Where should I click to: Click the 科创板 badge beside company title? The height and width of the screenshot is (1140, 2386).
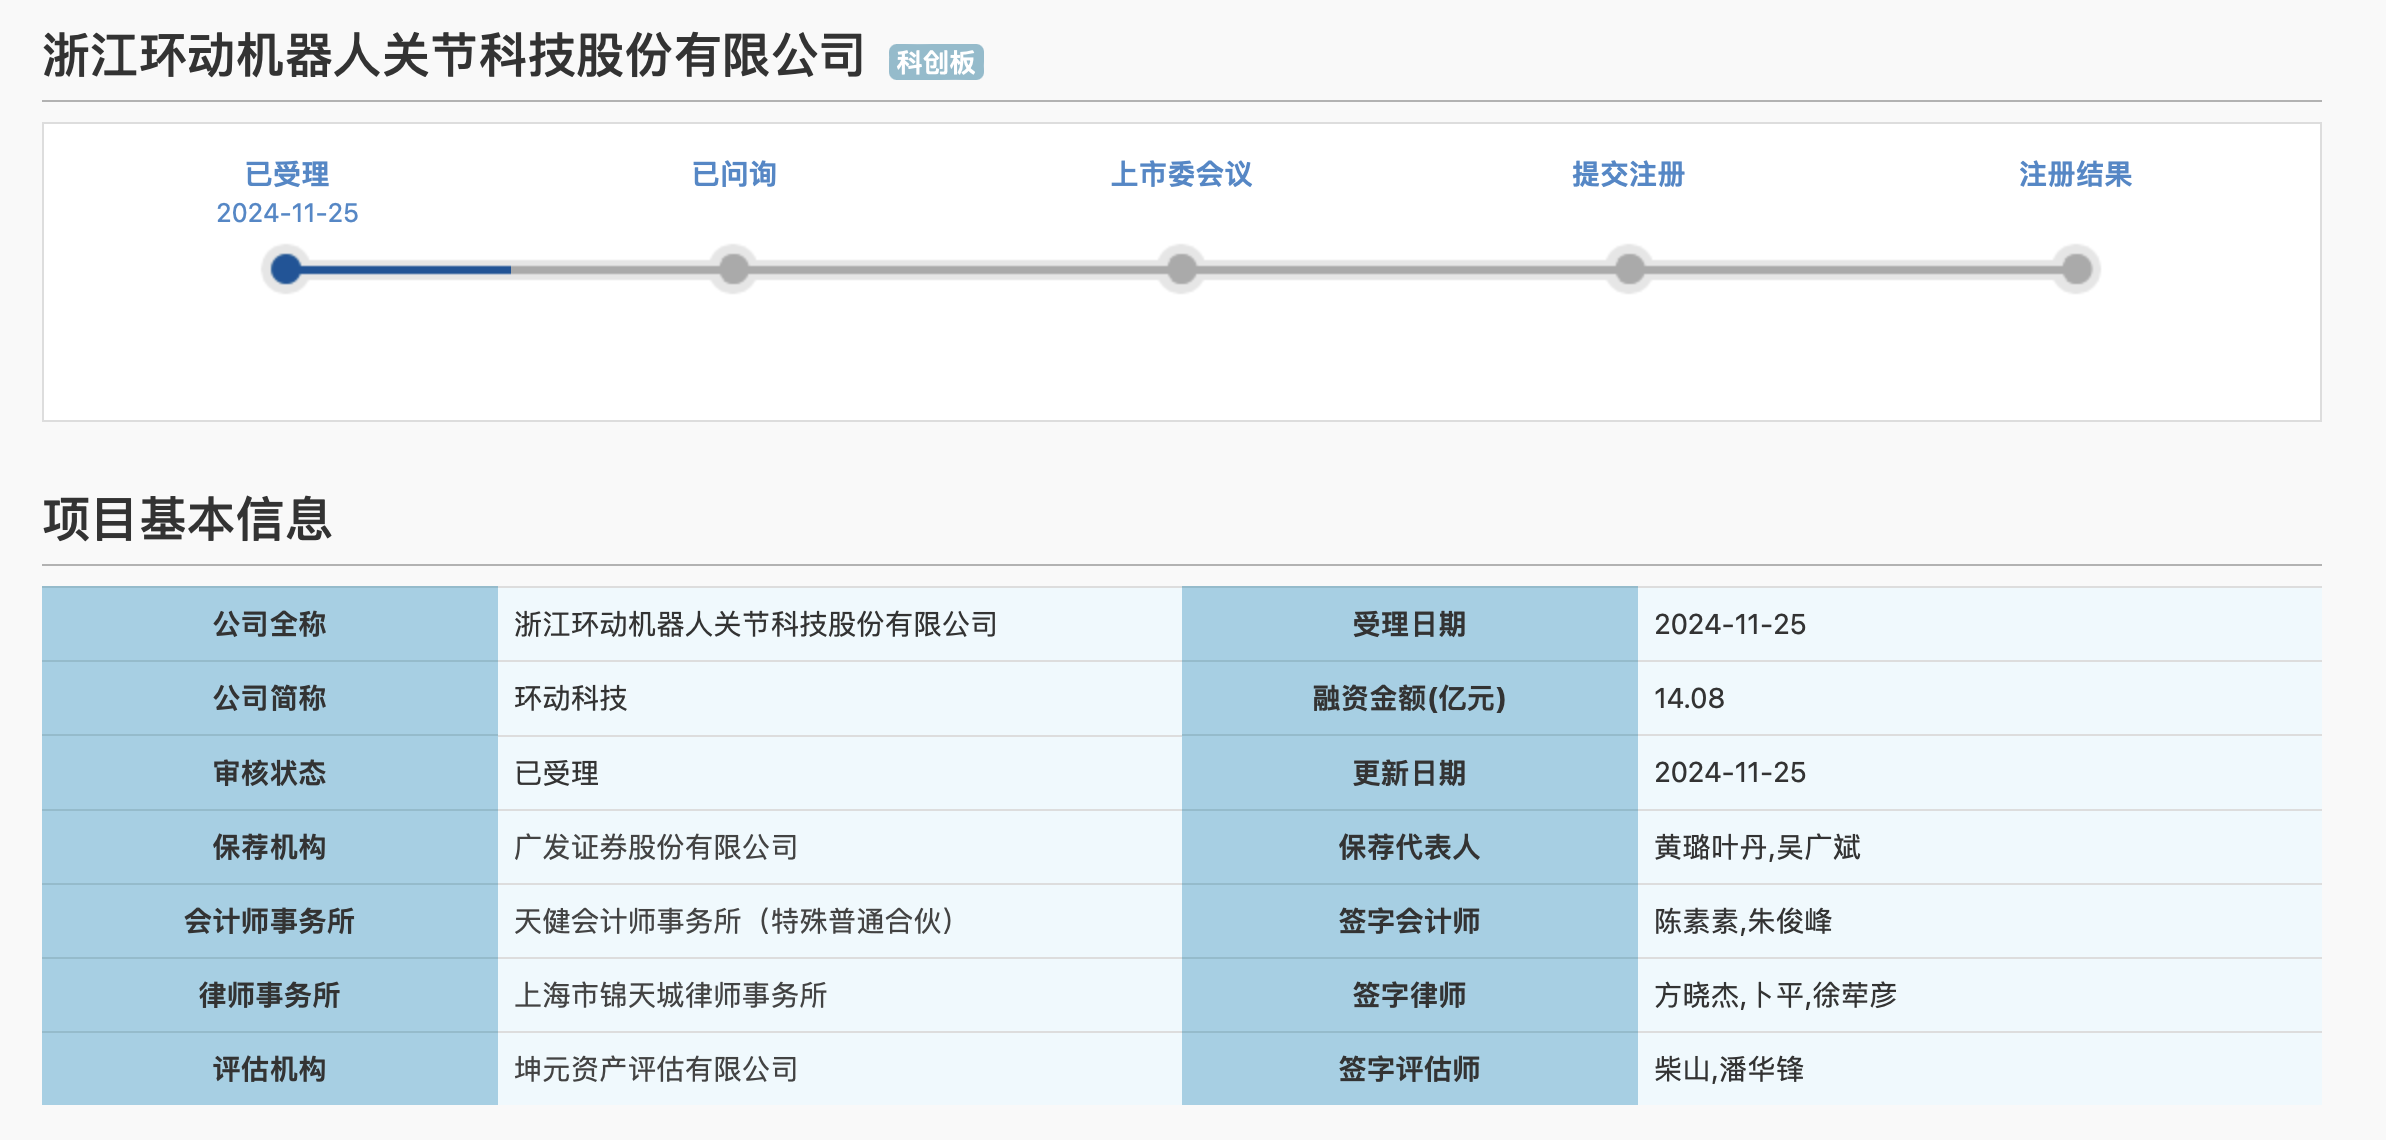point(936,62)
